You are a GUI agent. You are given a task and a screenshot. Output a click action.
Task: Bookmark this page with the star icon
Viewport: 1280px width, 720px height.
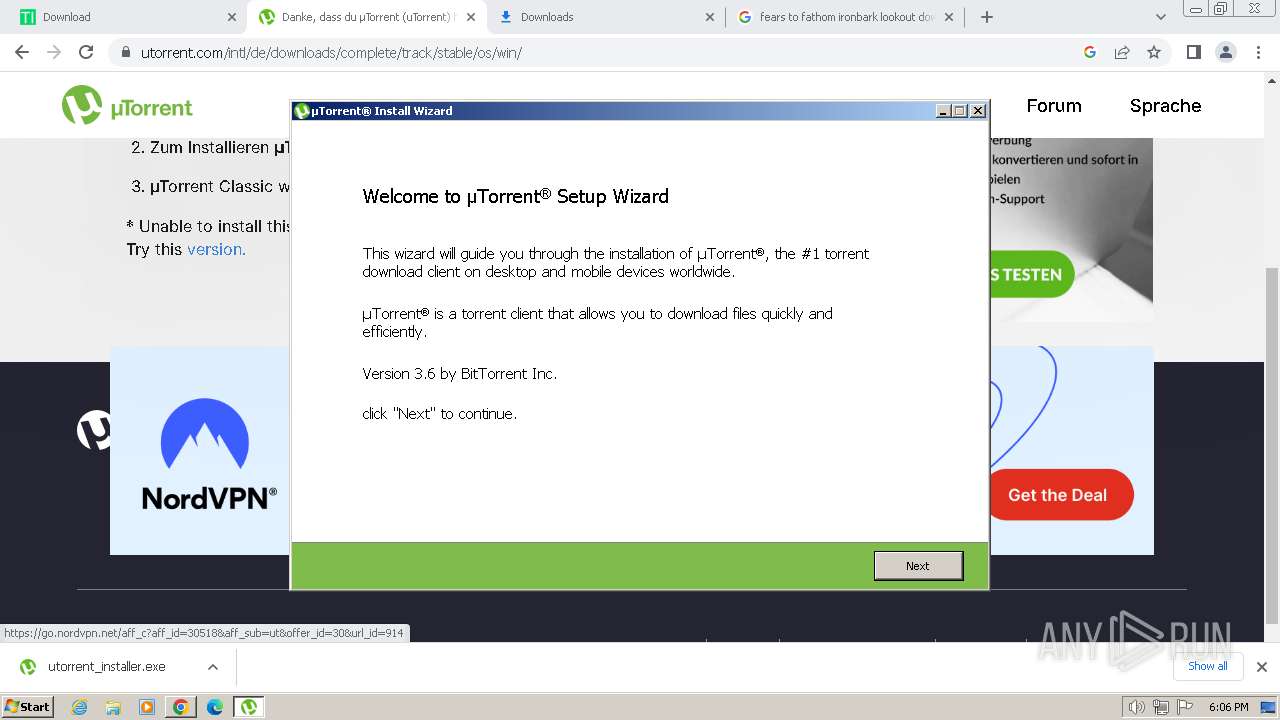coord(1154,52)
